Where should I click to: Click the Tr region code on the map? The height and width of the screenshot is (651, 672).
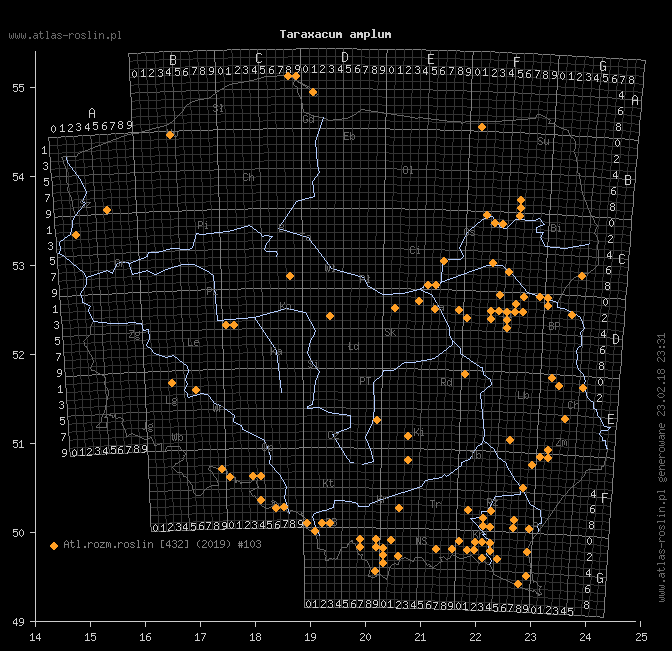tap(435, 504)
